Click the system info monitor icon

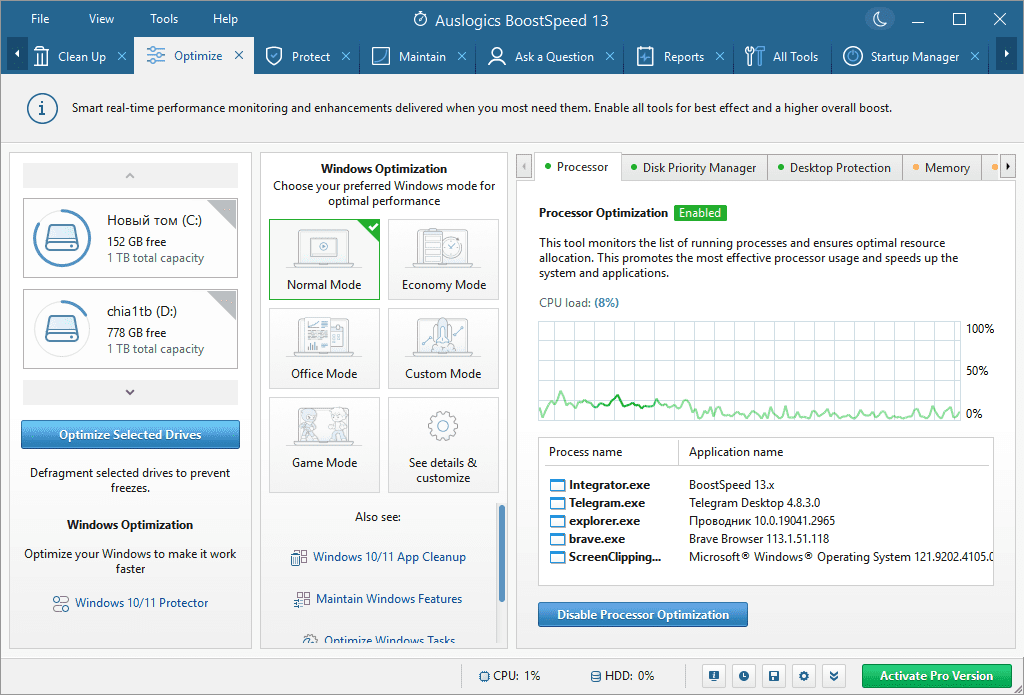[714, 676]
